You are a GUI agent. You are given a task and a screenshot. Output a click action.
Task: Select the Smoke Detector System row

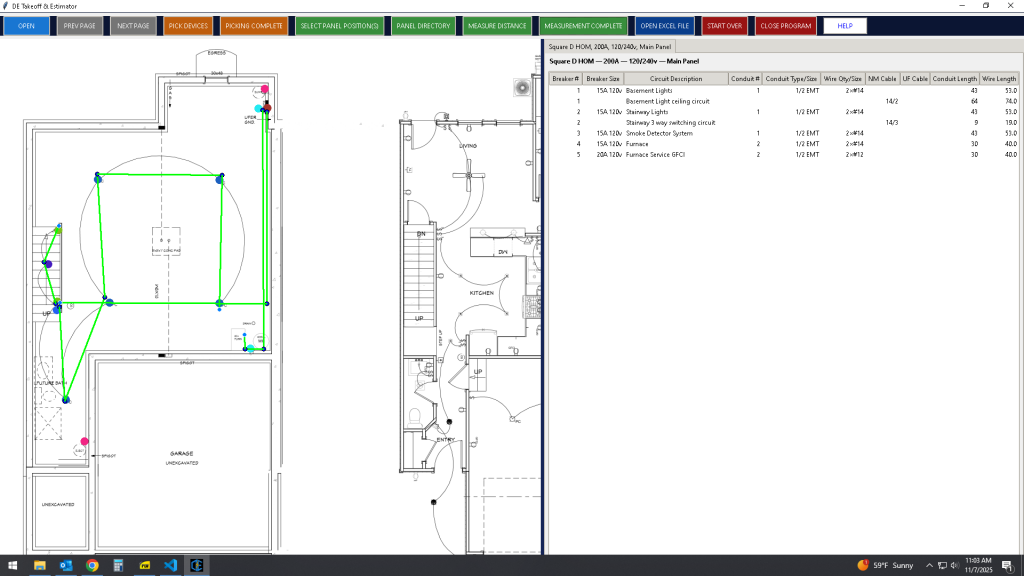point(659,133)
